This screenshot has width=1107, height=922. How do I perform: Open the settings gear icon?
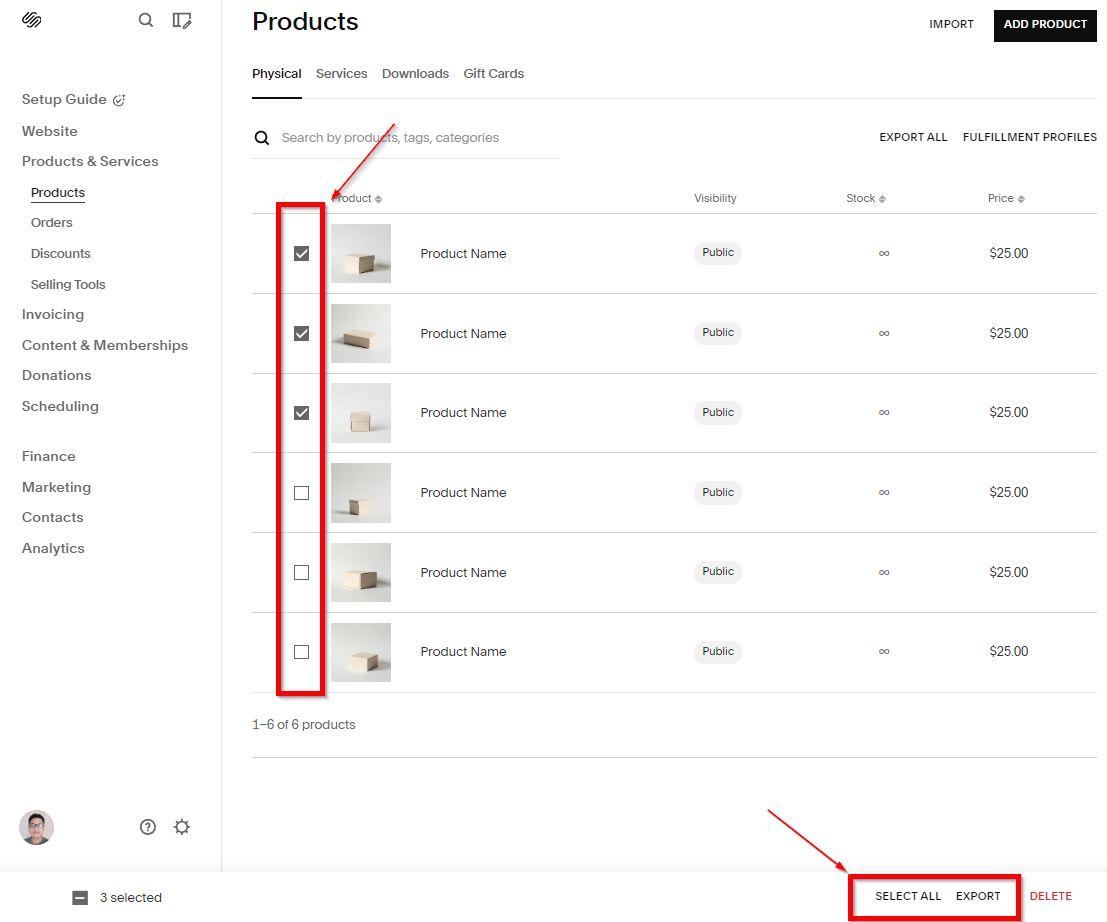click(x=182, y=827)
